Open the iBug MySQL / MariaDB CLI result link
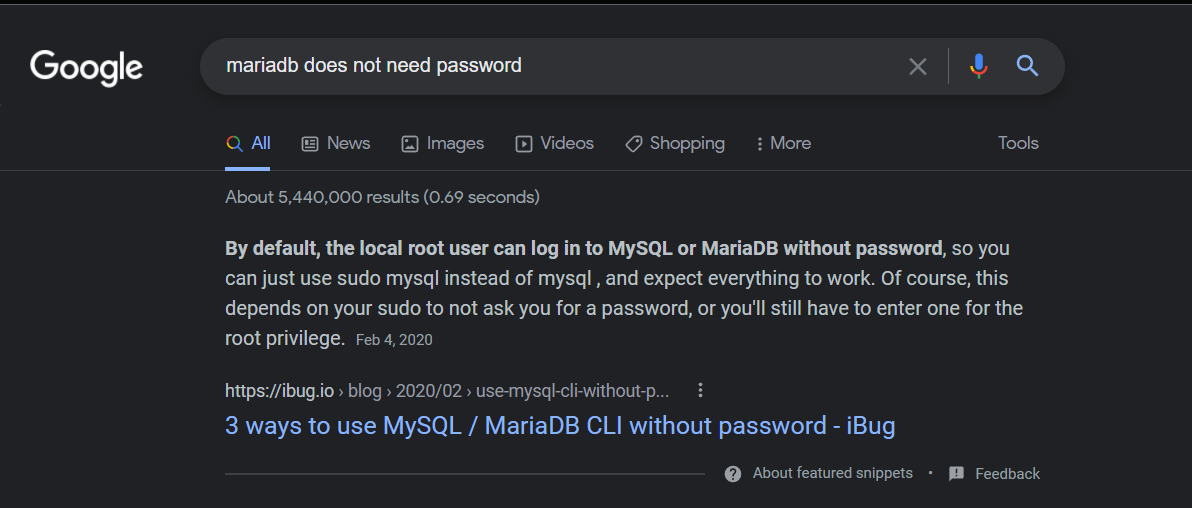Image resolution: width=1192 pixels, height=508 pixels. click(x=560, y=426)
